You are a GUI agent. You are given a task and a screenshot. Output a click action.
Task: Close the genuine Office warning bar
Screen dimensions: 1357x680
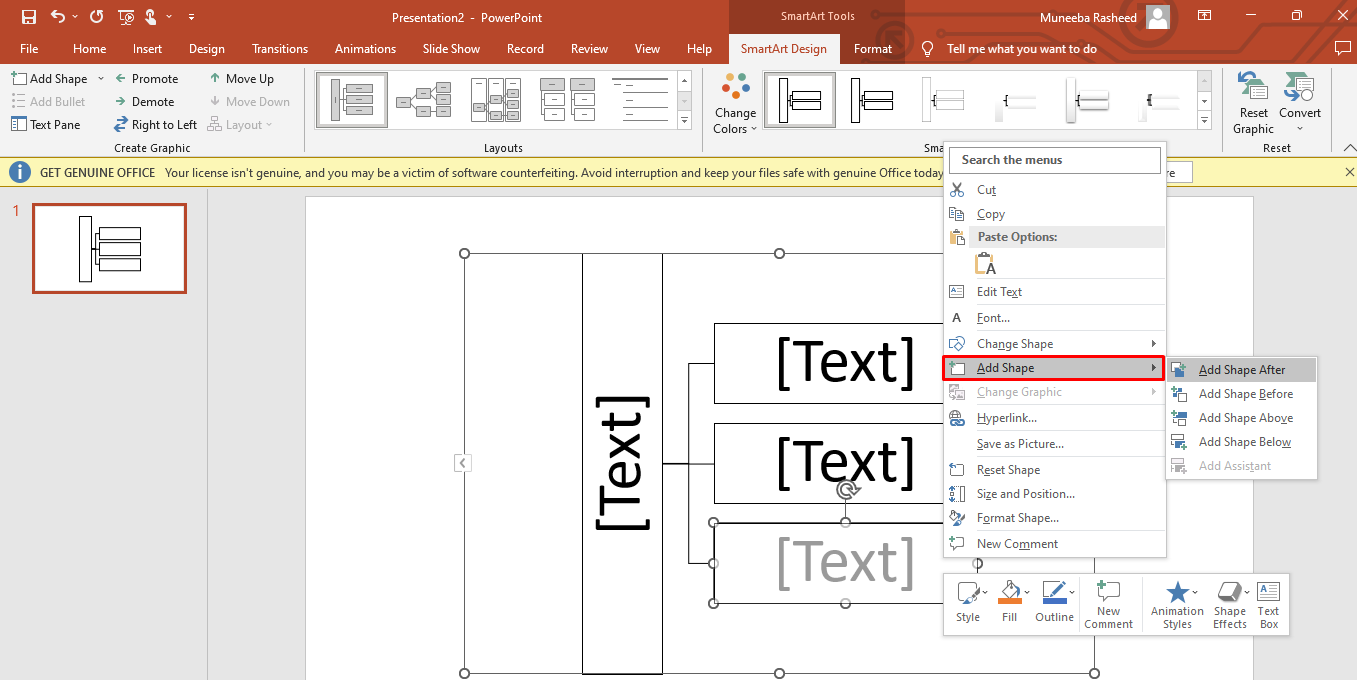[1348, 172]
